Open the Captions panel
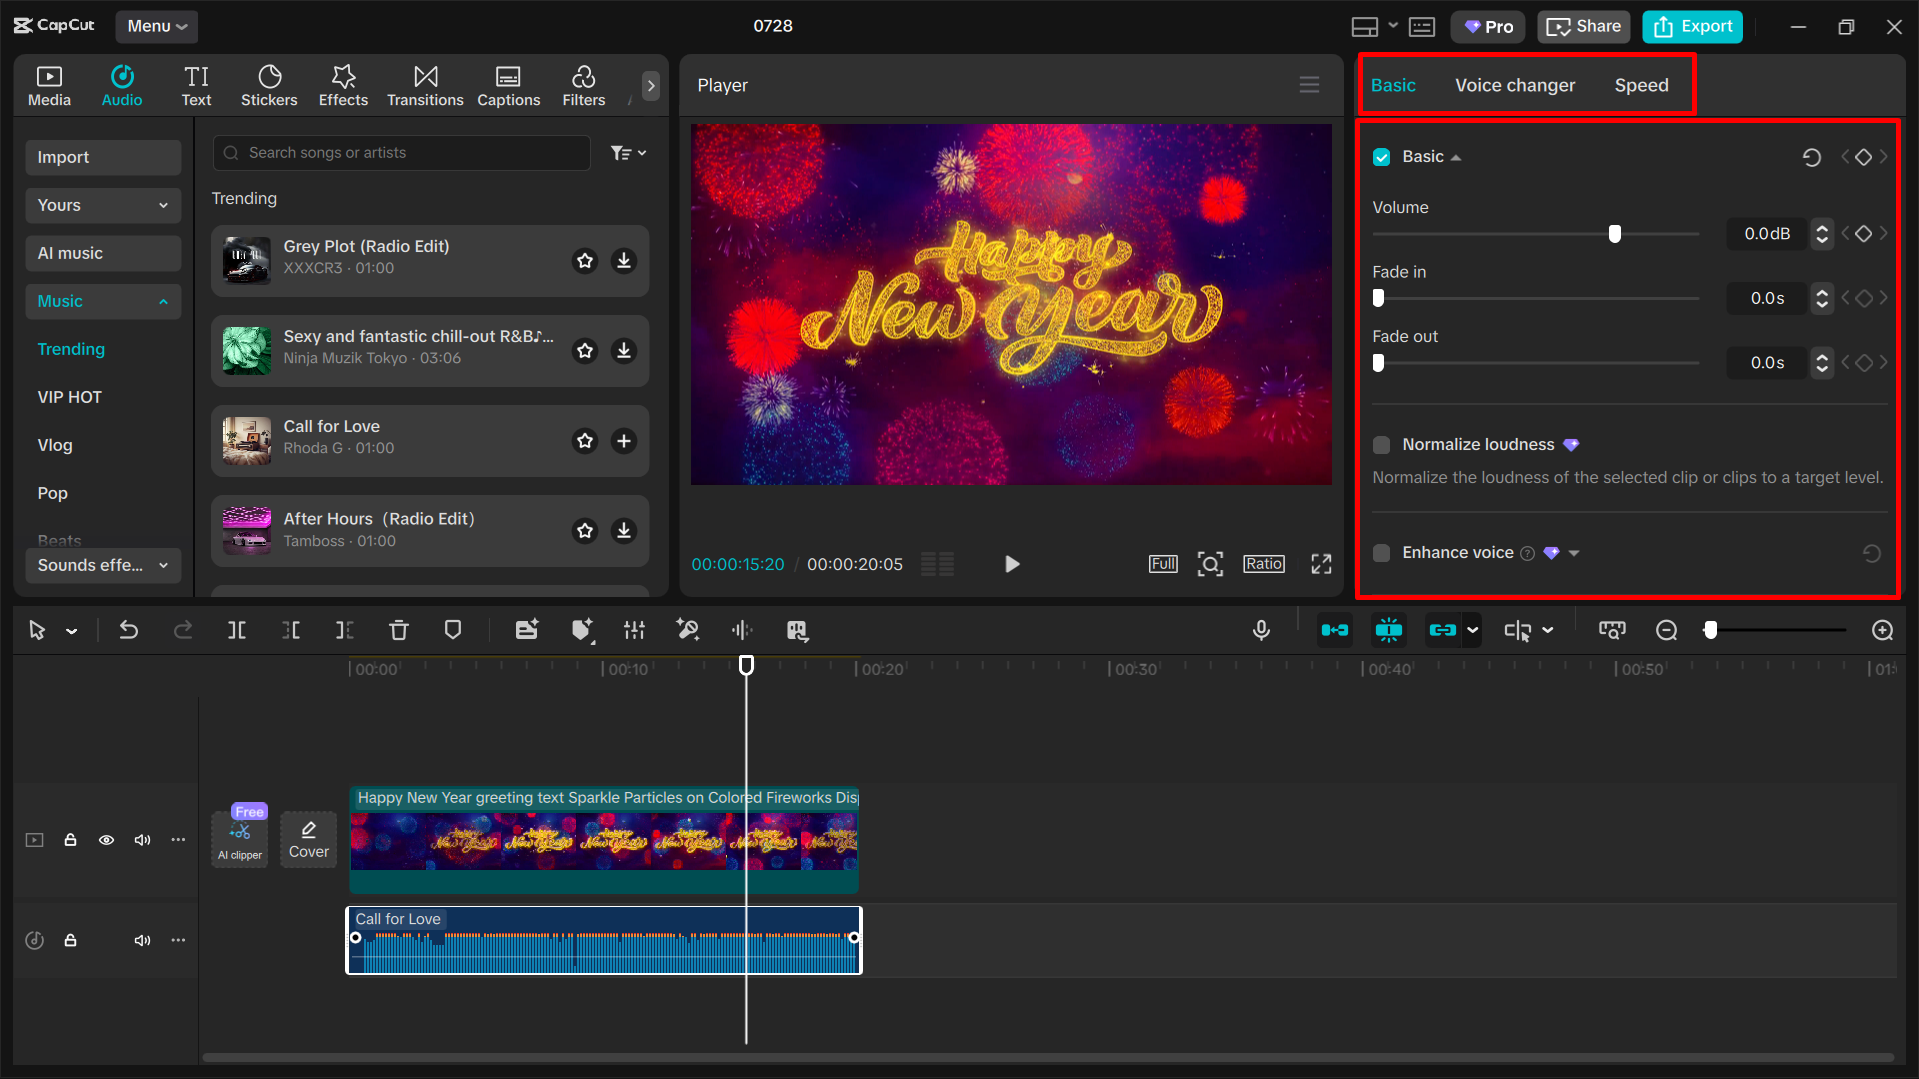1919x1079 pixels. pyautogui.click(x=508, y=85)
